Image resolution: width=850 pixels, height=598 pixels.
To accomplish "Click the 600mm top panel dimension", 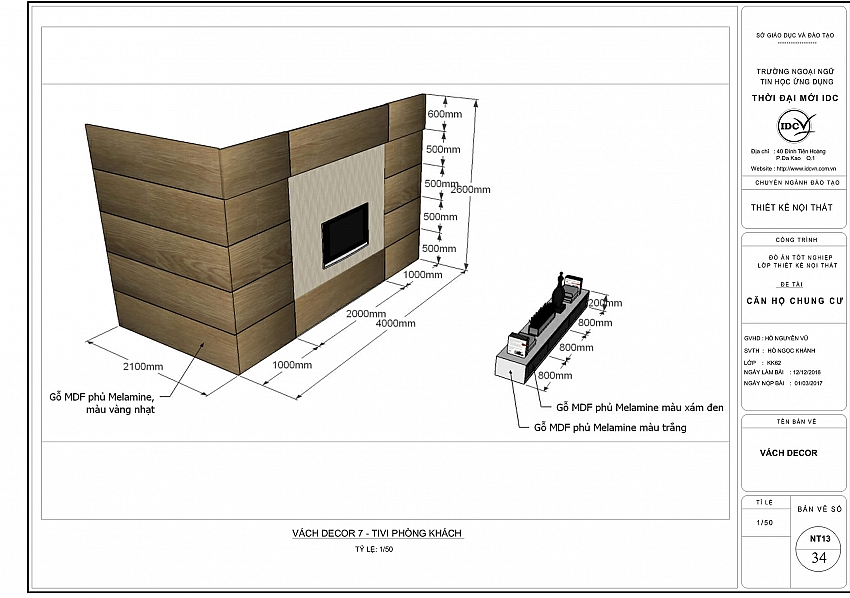I will tap(443, 115).
